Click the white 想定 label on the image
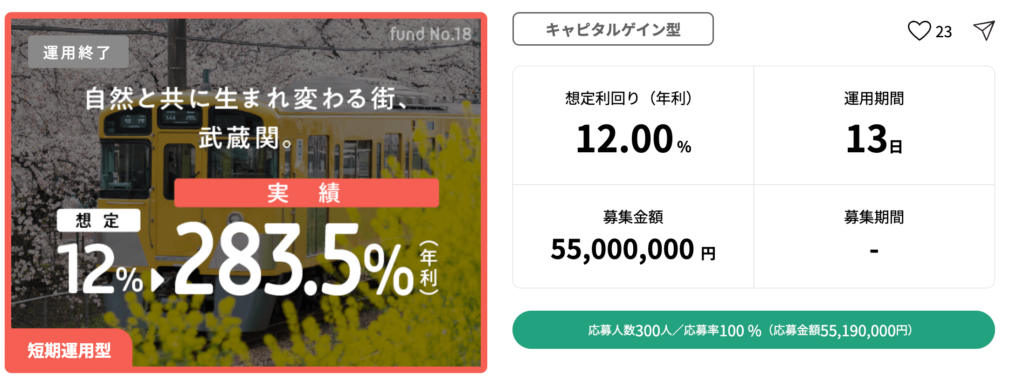1024x381 pixels. point(98,221)
